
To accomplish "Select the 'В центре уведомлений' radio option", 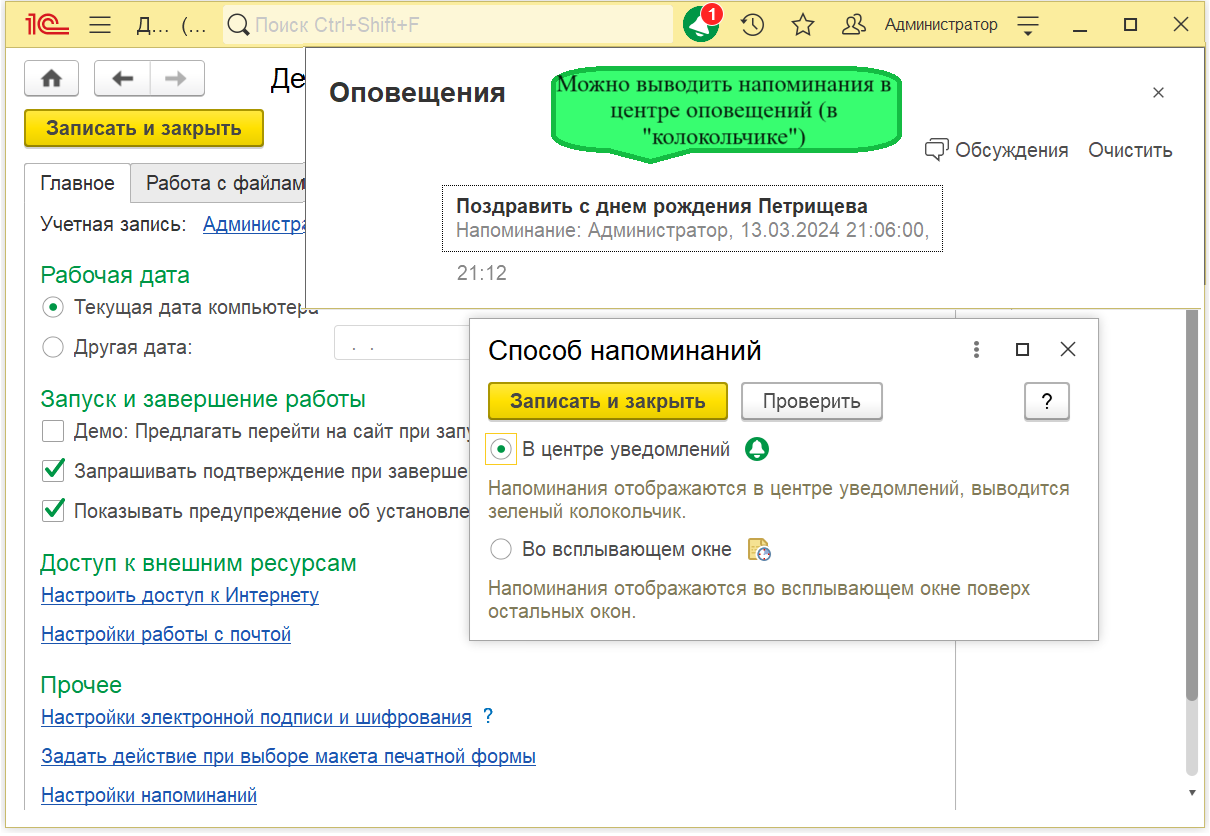I will (502, 450).
